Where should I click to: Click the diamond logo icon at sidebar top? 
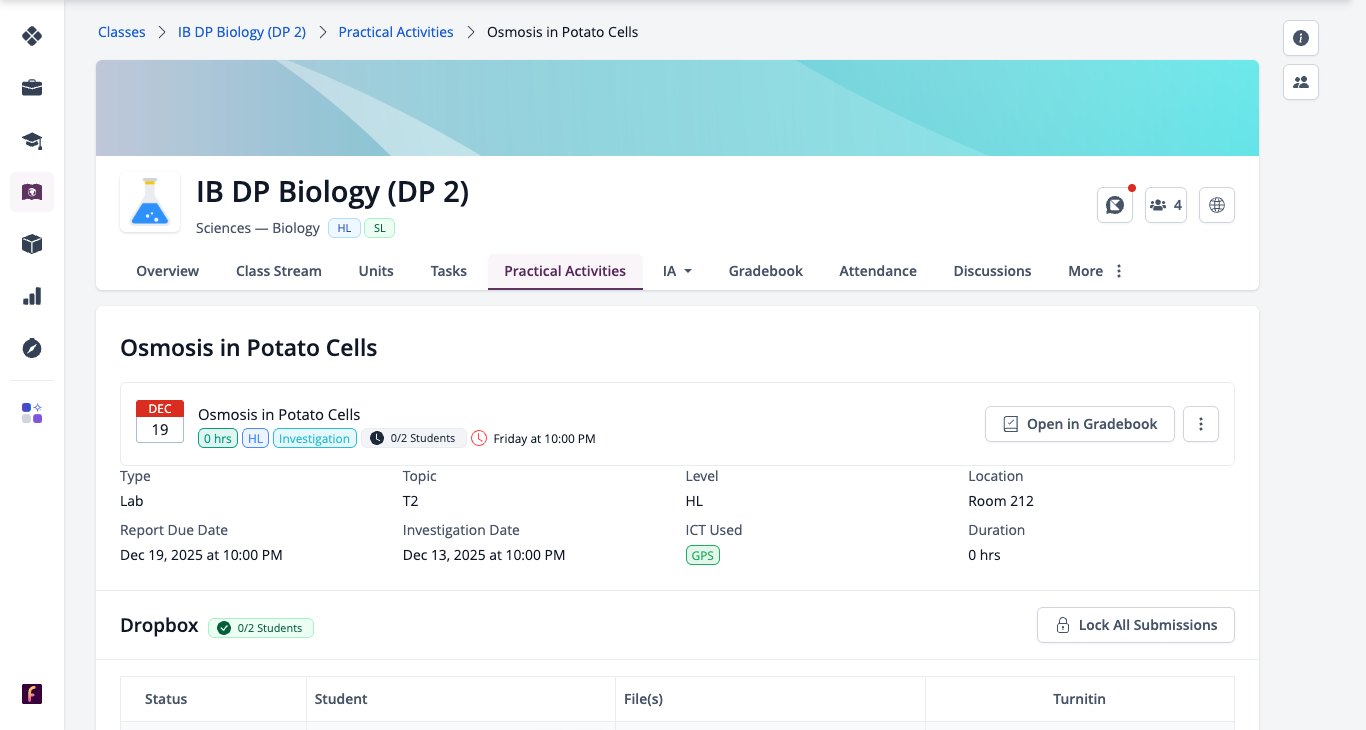[32, 36]
